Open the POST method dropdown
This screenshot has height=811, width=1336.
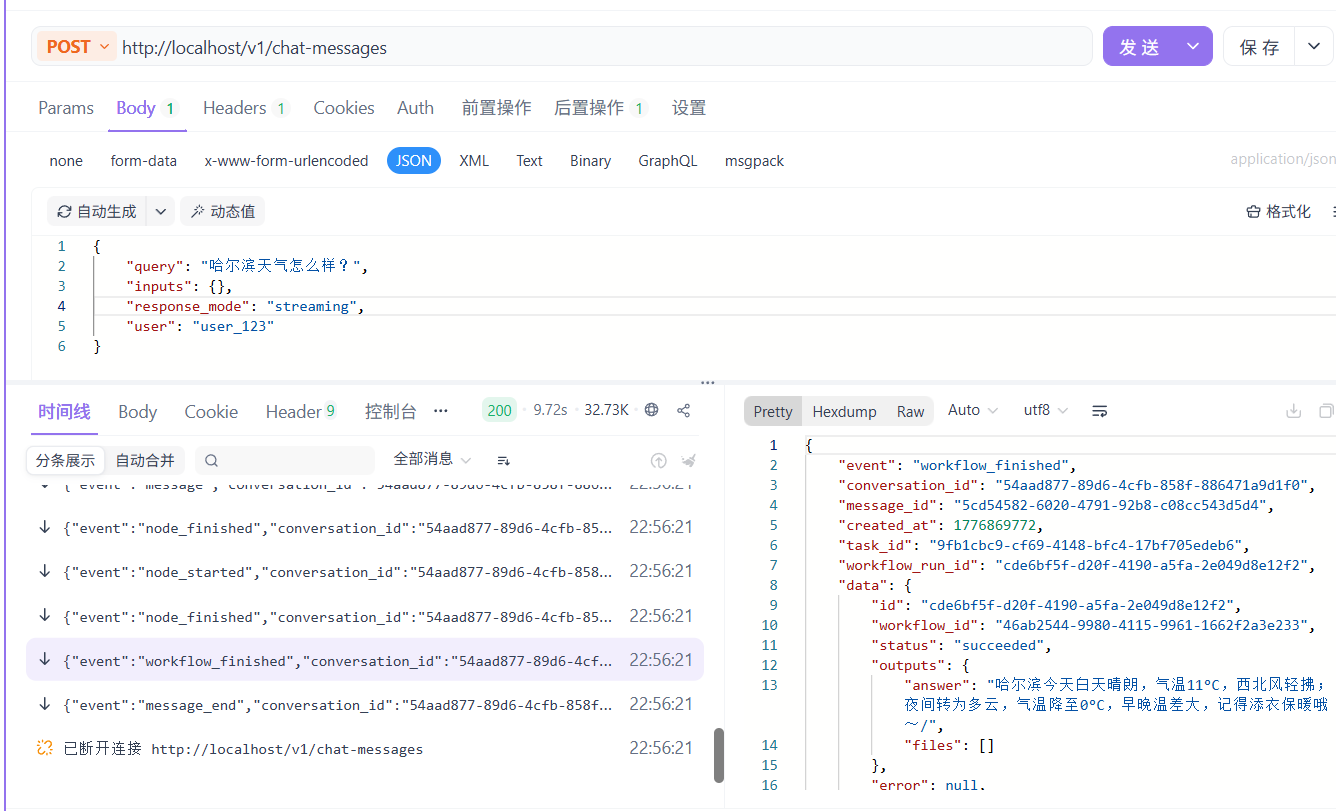77,47
